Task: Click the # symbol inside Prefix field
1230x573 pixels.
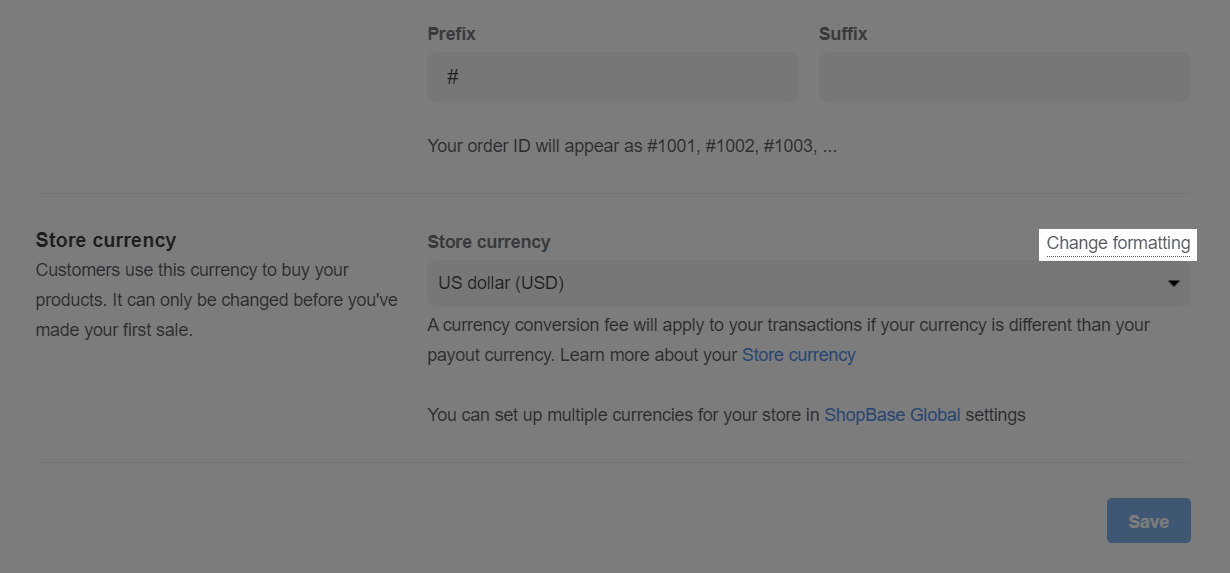Action: pos(452,77)
